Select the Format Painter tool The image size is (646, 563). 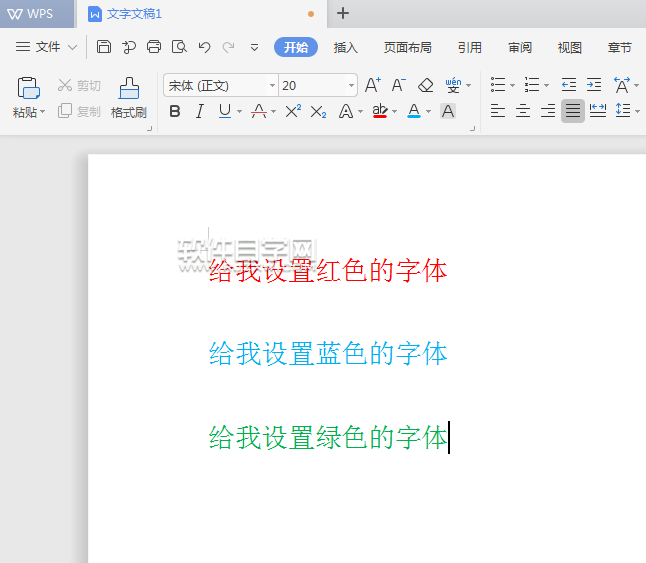pyautogui.click(x=129, y=98)
